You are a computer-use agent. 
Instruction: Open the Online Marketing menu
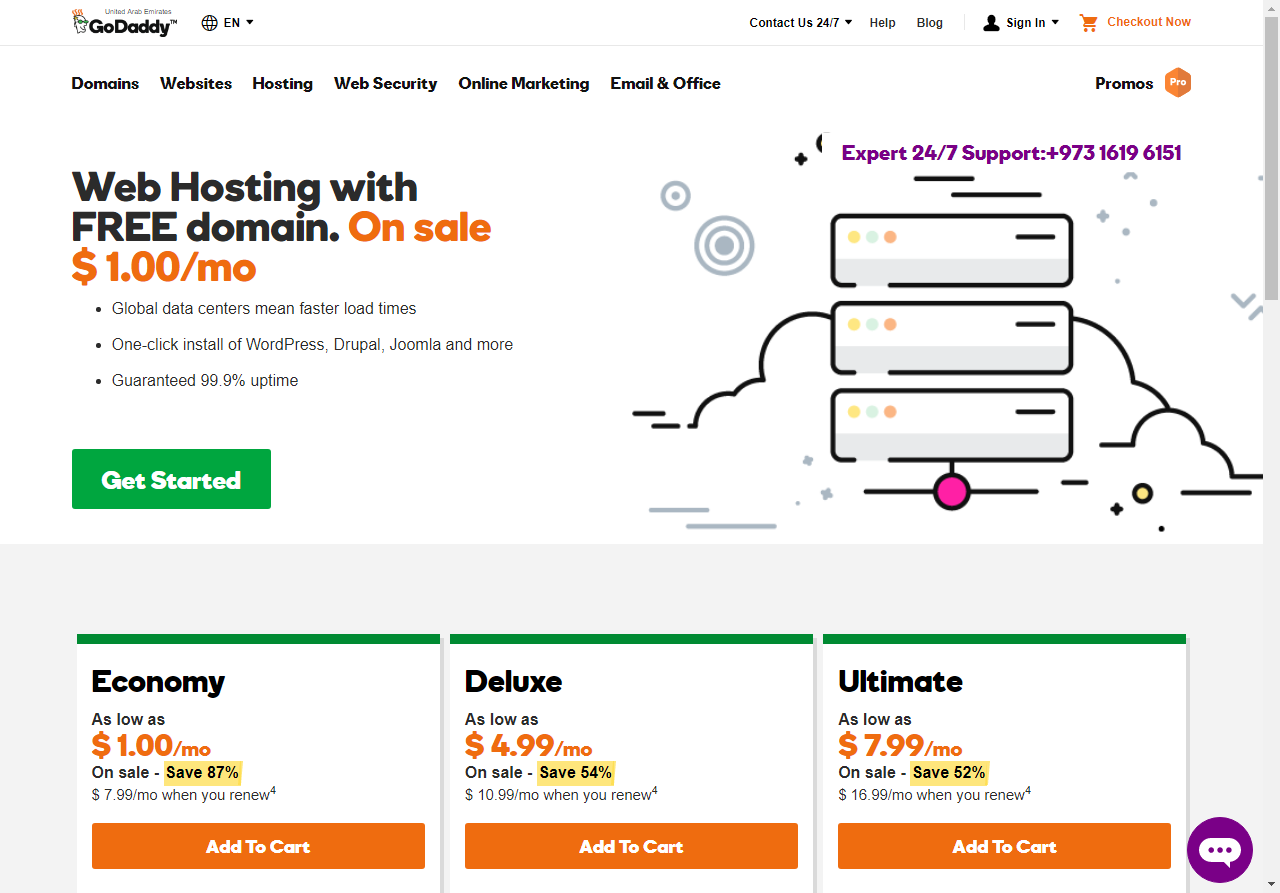click(524, 84)
